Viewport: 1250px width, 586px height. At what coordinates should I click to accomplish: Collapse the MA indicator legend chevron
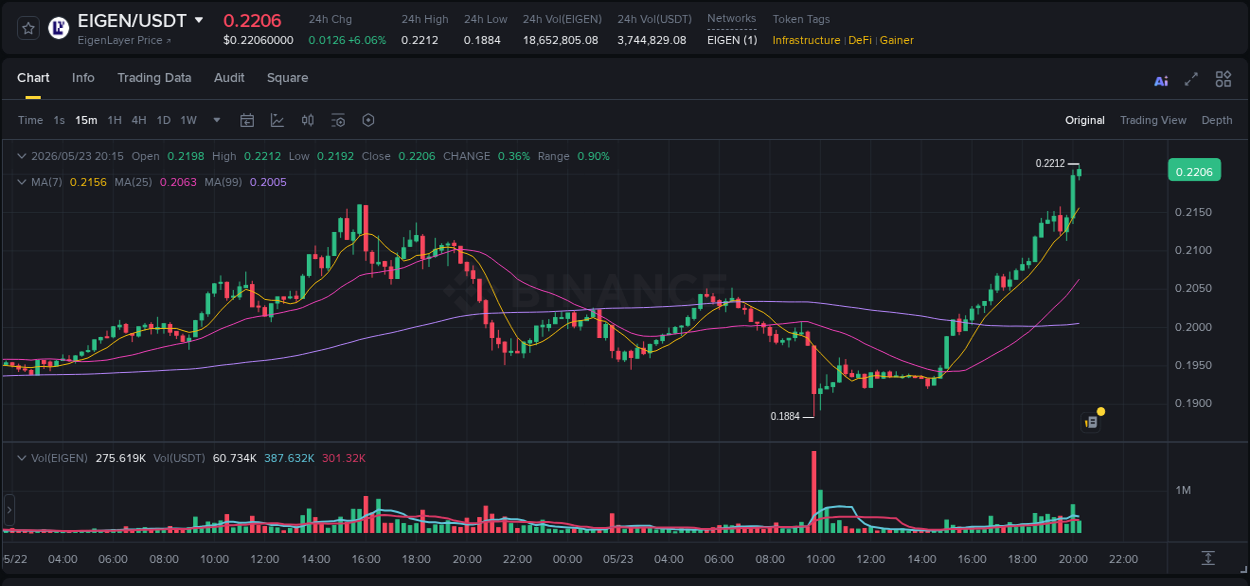point(22,182)
